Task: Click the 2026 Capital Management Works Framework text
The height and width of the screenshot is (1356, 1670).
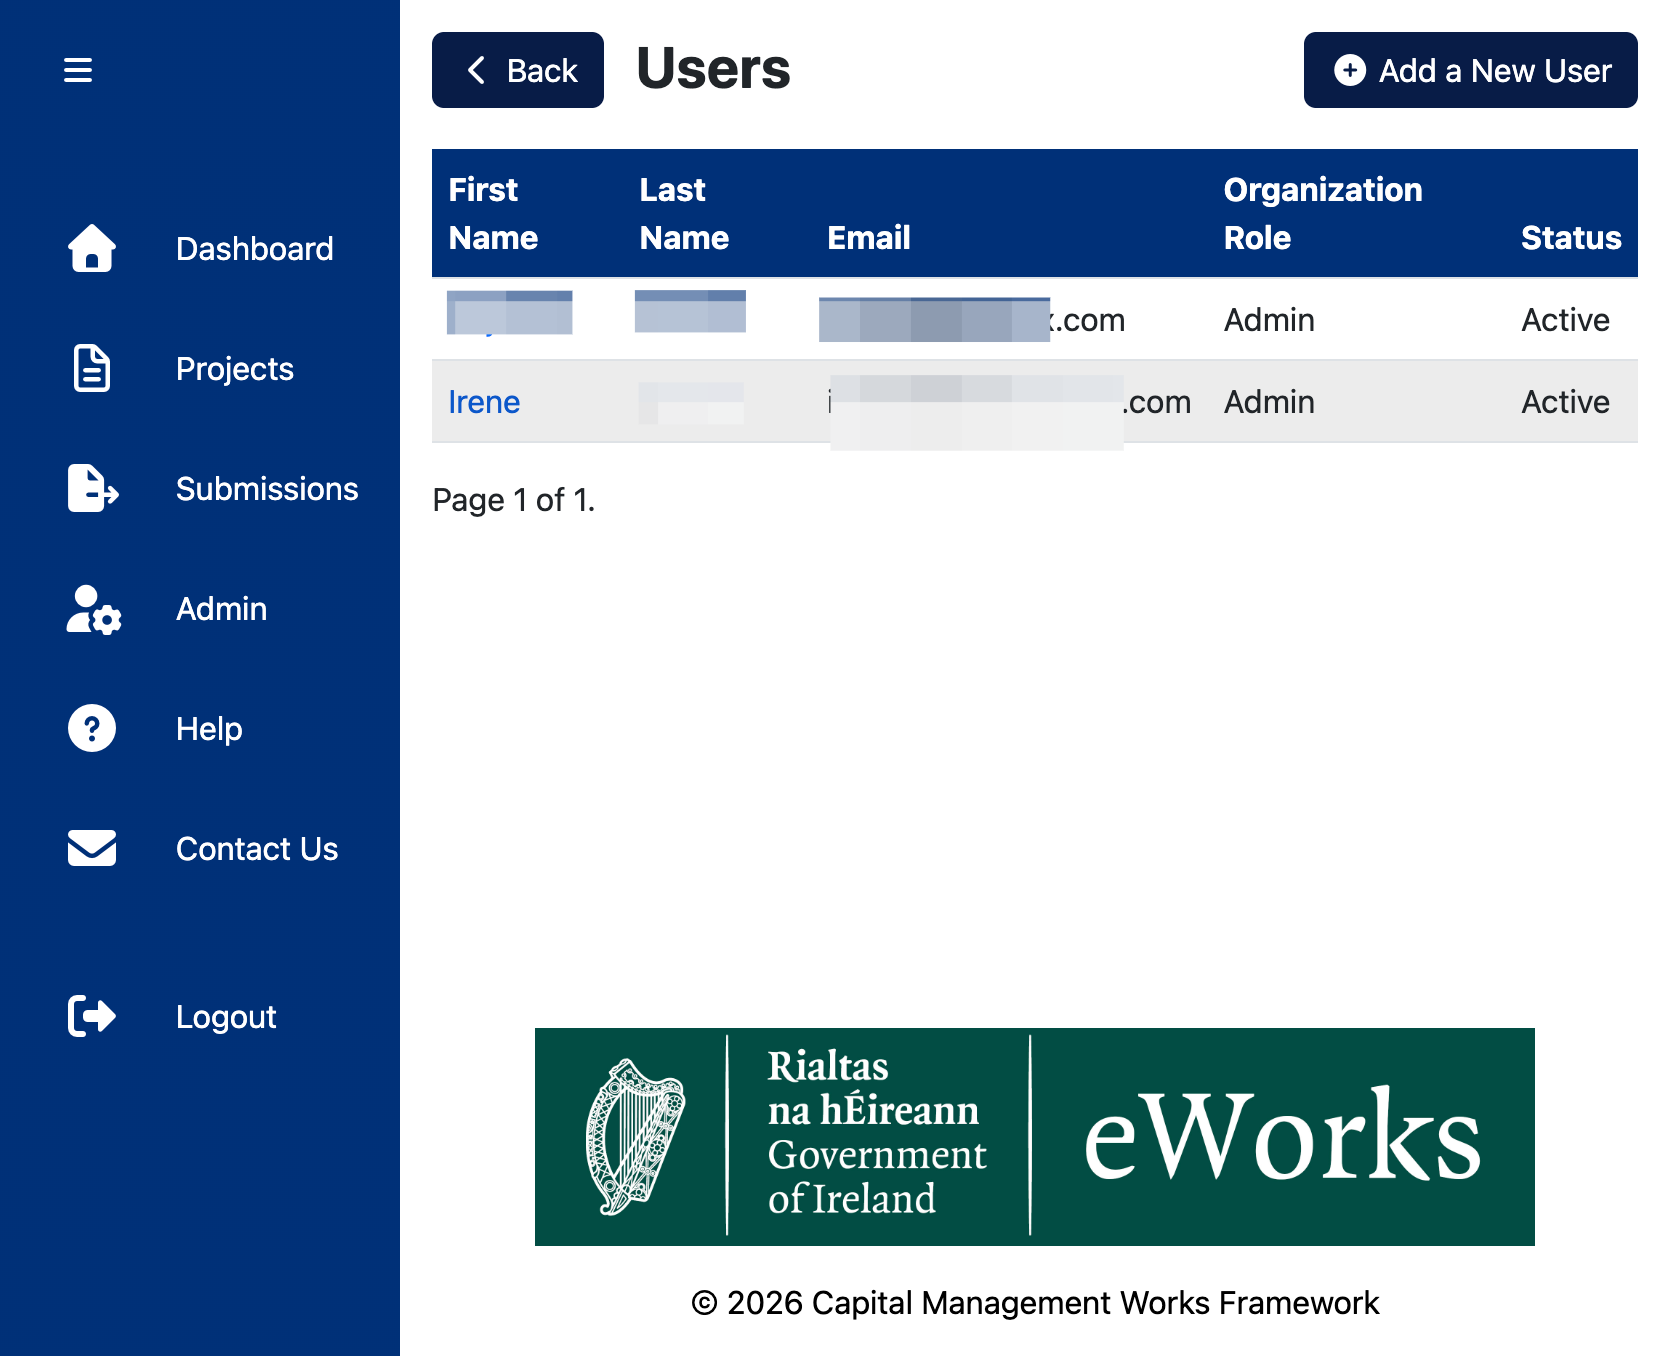Action: [1035, 1303]
